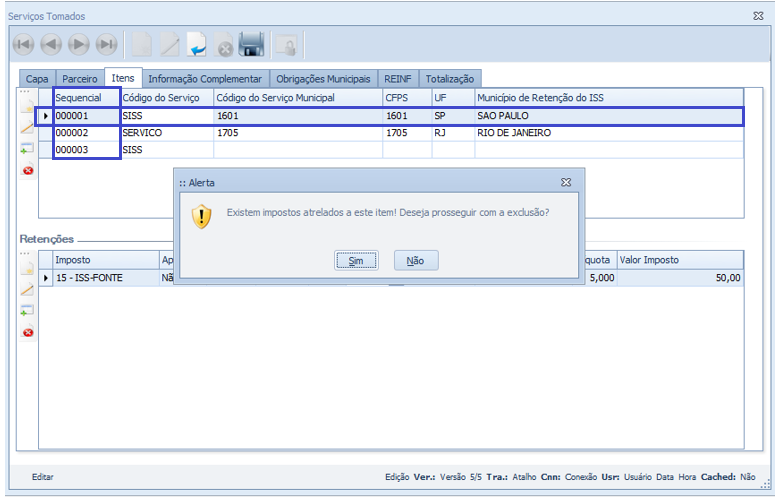Click the CFPS column header
The width and height of the screenshot is (777, 499).
(407, 98)
